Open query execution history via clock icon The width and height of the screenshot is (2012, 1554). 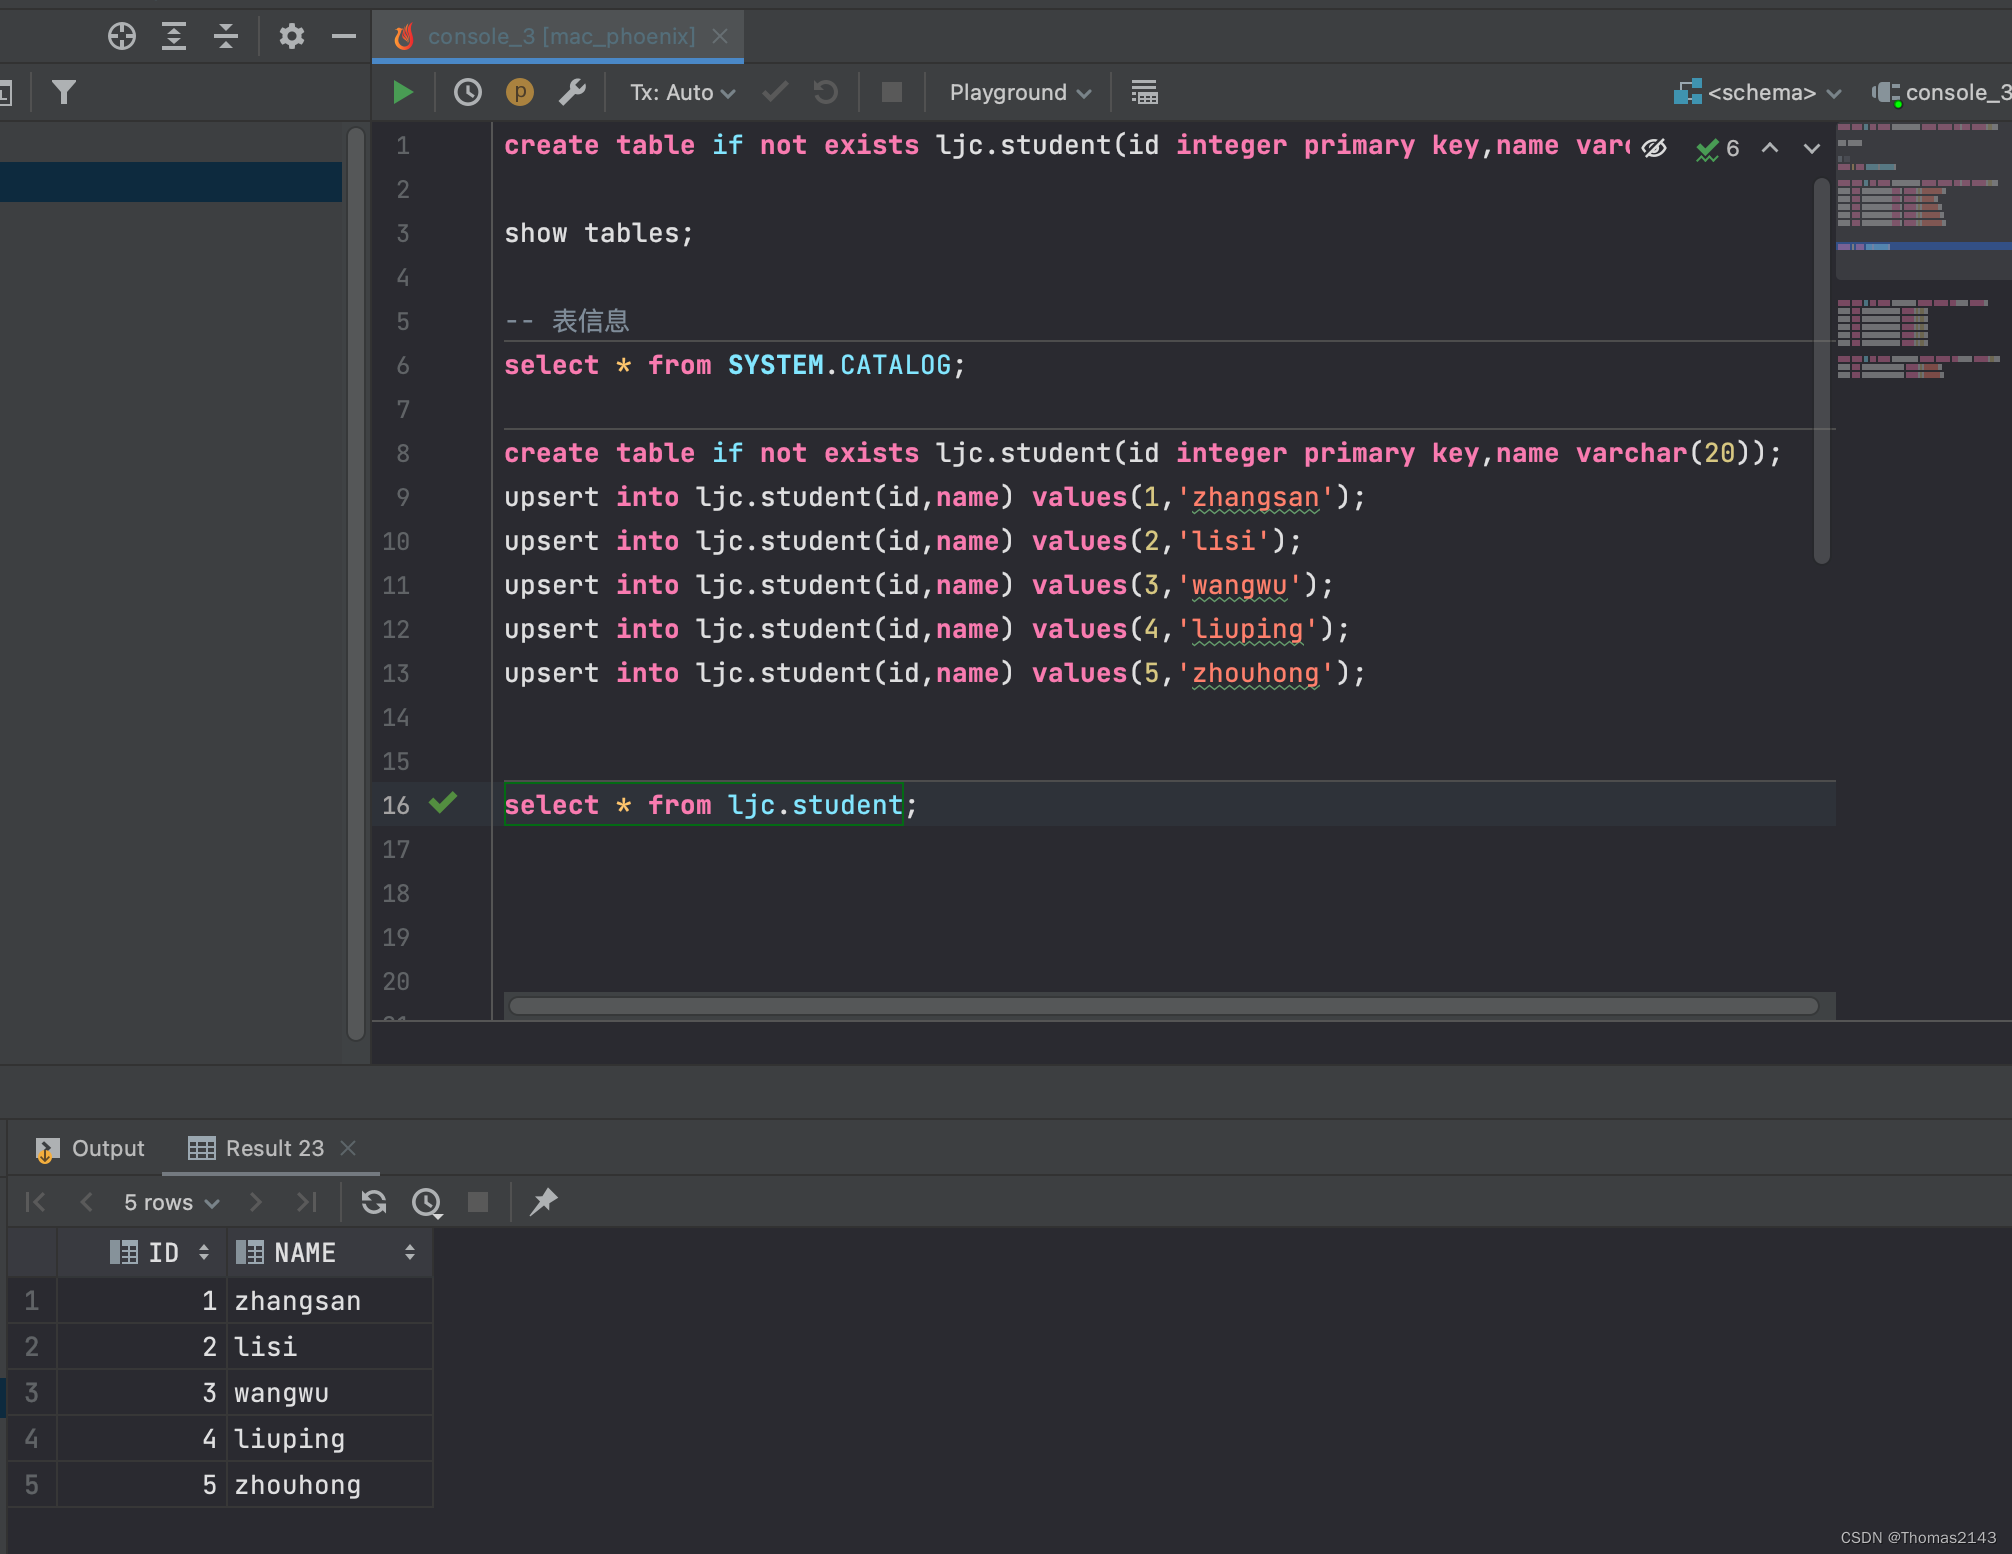pyautogui.click(x=467, y=92)
